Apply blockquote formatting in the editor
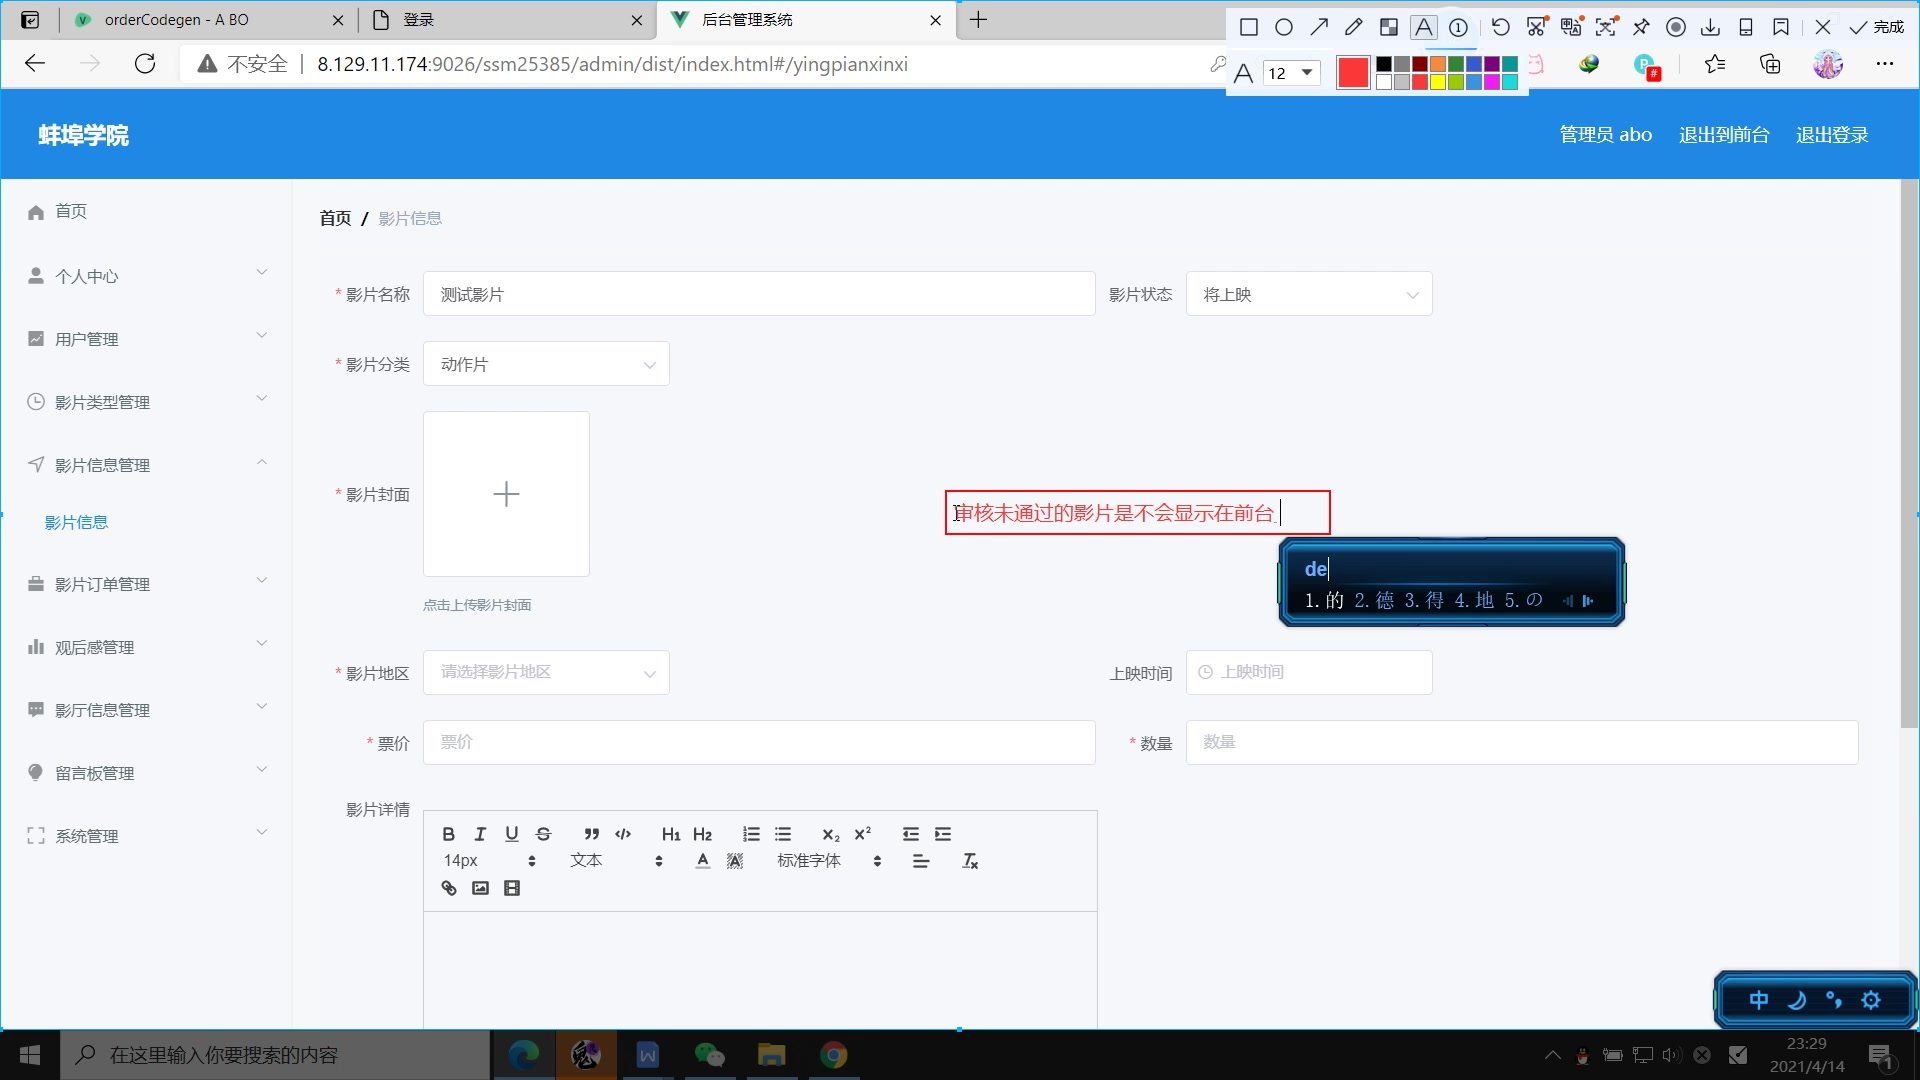The image size is (1920, 1080). pyautogui.click(x=592, y=834)
